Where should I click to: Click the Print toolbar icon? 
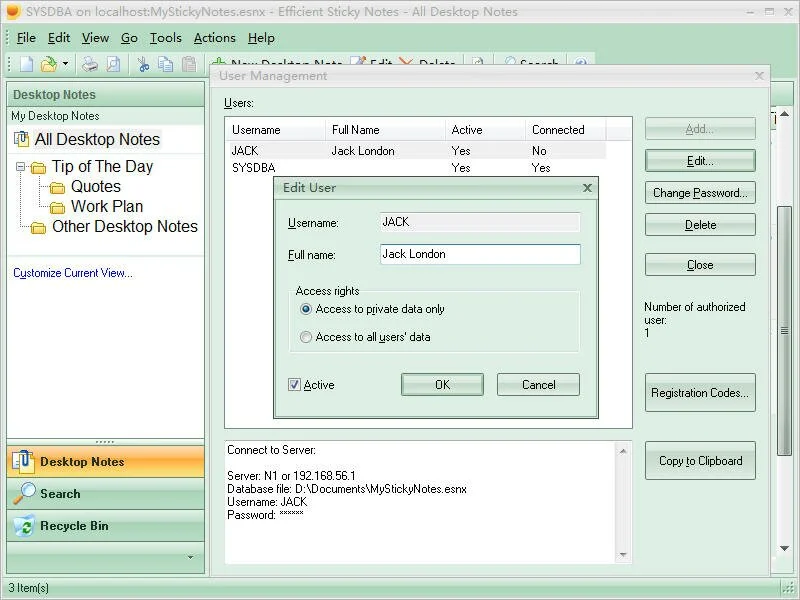point(90,65)
